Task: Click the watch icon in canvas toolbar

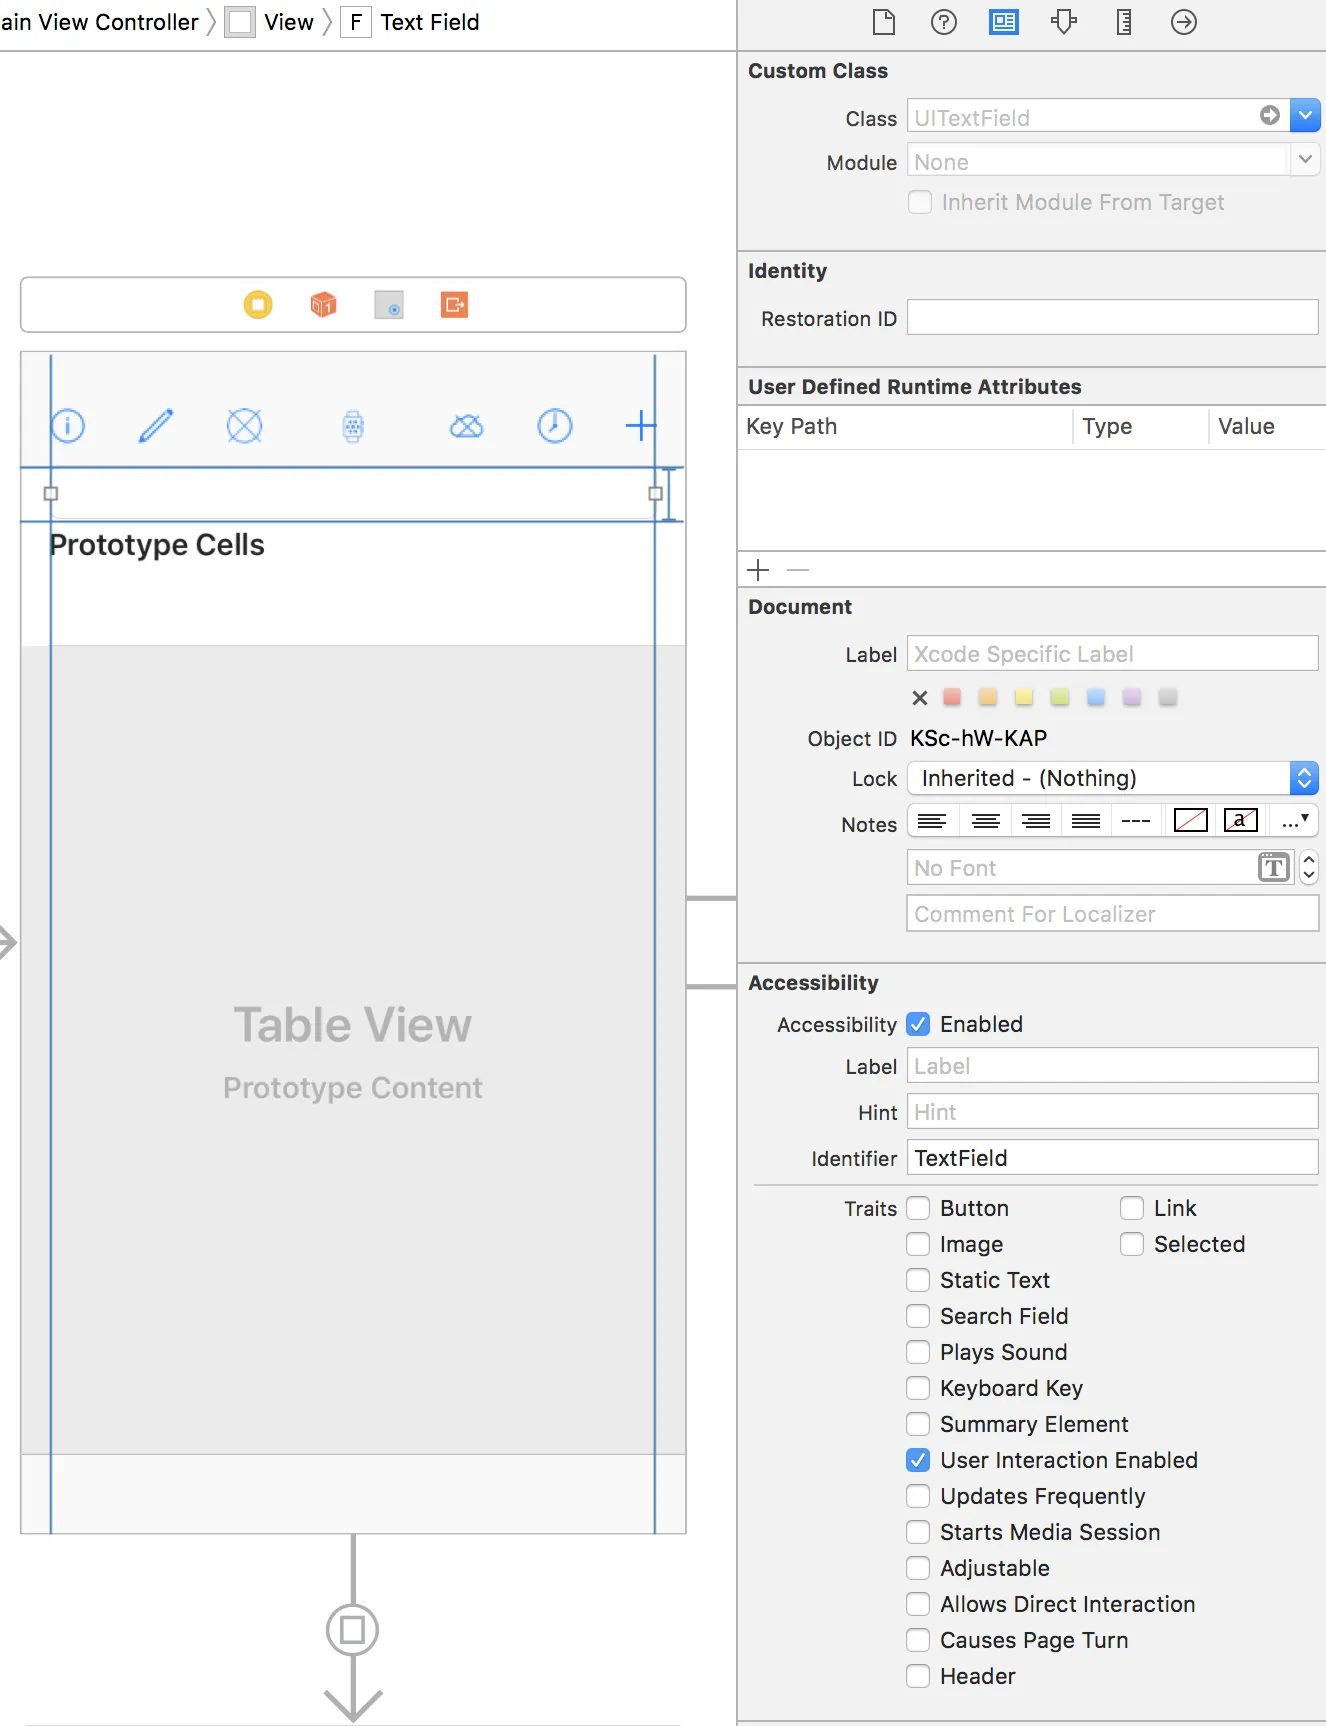Action: [353, 427]
